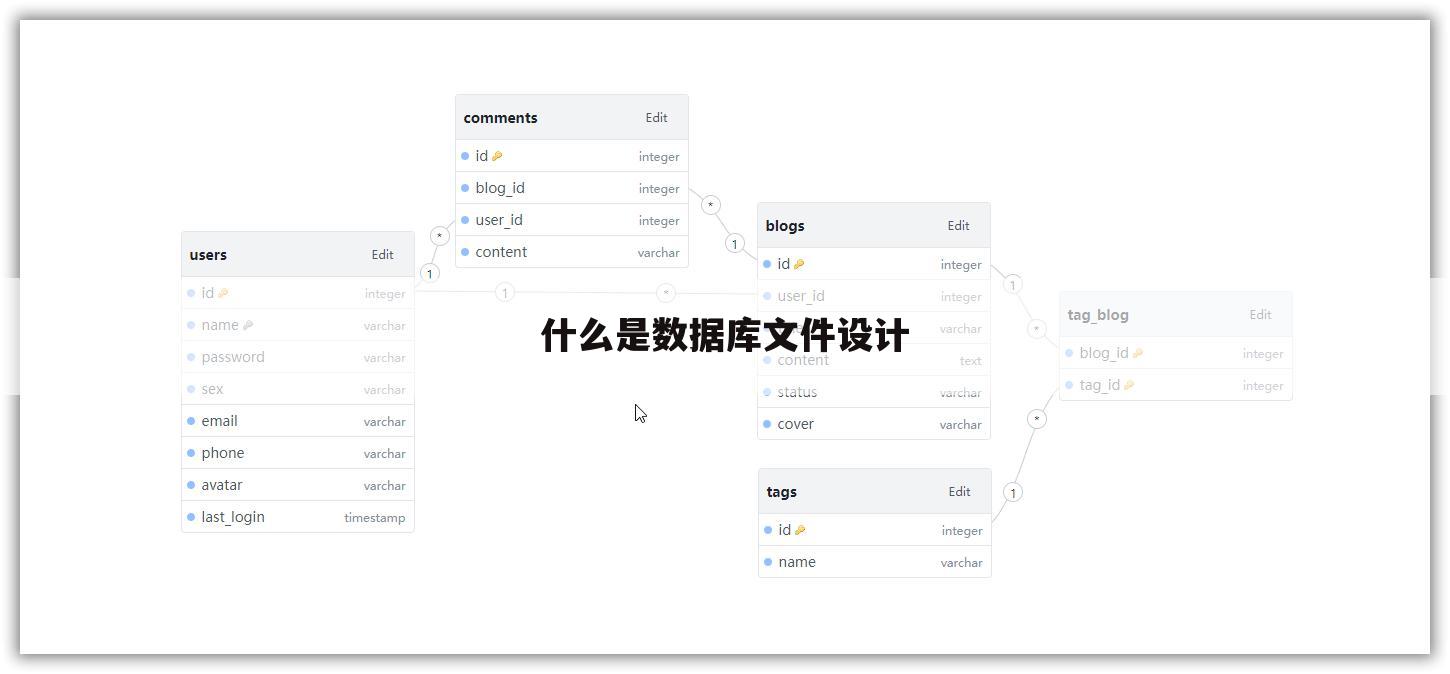Select the cover field in blogs
1450x674 pixels.
coord(795,424)
